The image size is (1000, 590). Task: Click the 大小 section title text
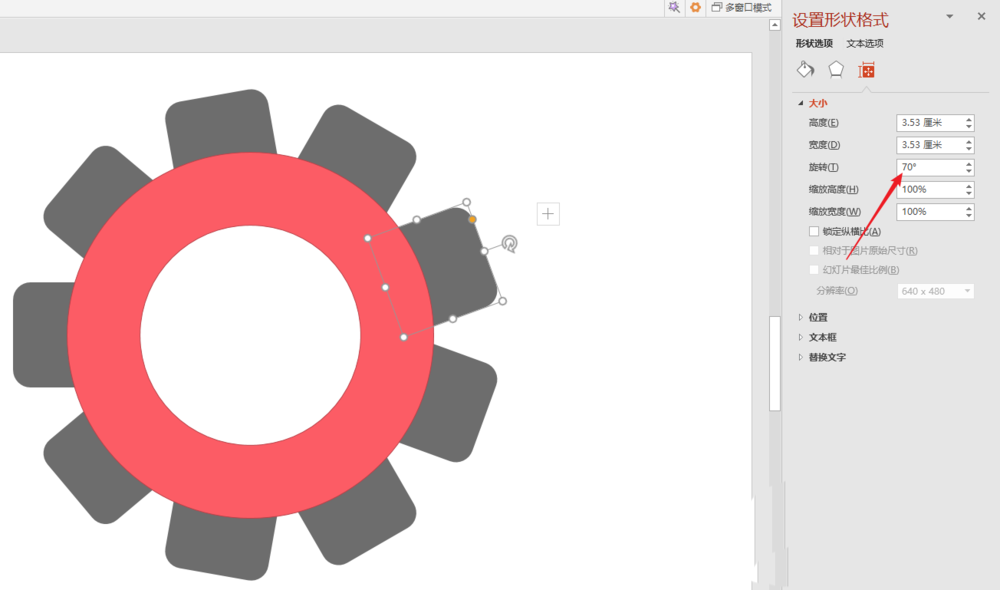coord(818,103)
